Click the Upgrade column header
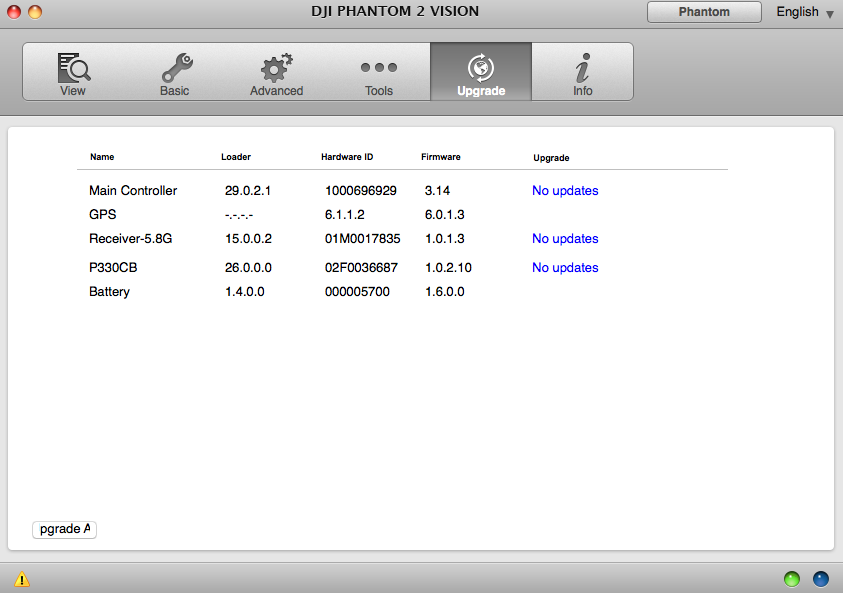Viewport: 843px width, 593px height. pos(551,158)
